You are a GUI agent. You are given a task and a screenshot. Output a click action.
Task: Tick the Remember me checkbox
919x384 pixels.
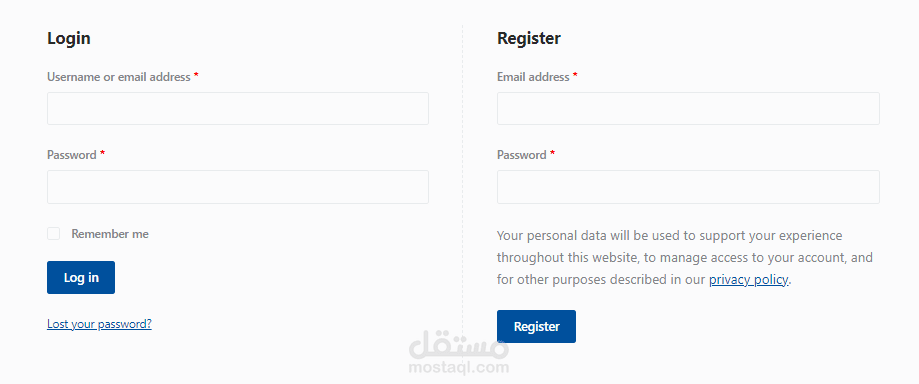pyautogui.click(x=53, y=234)
